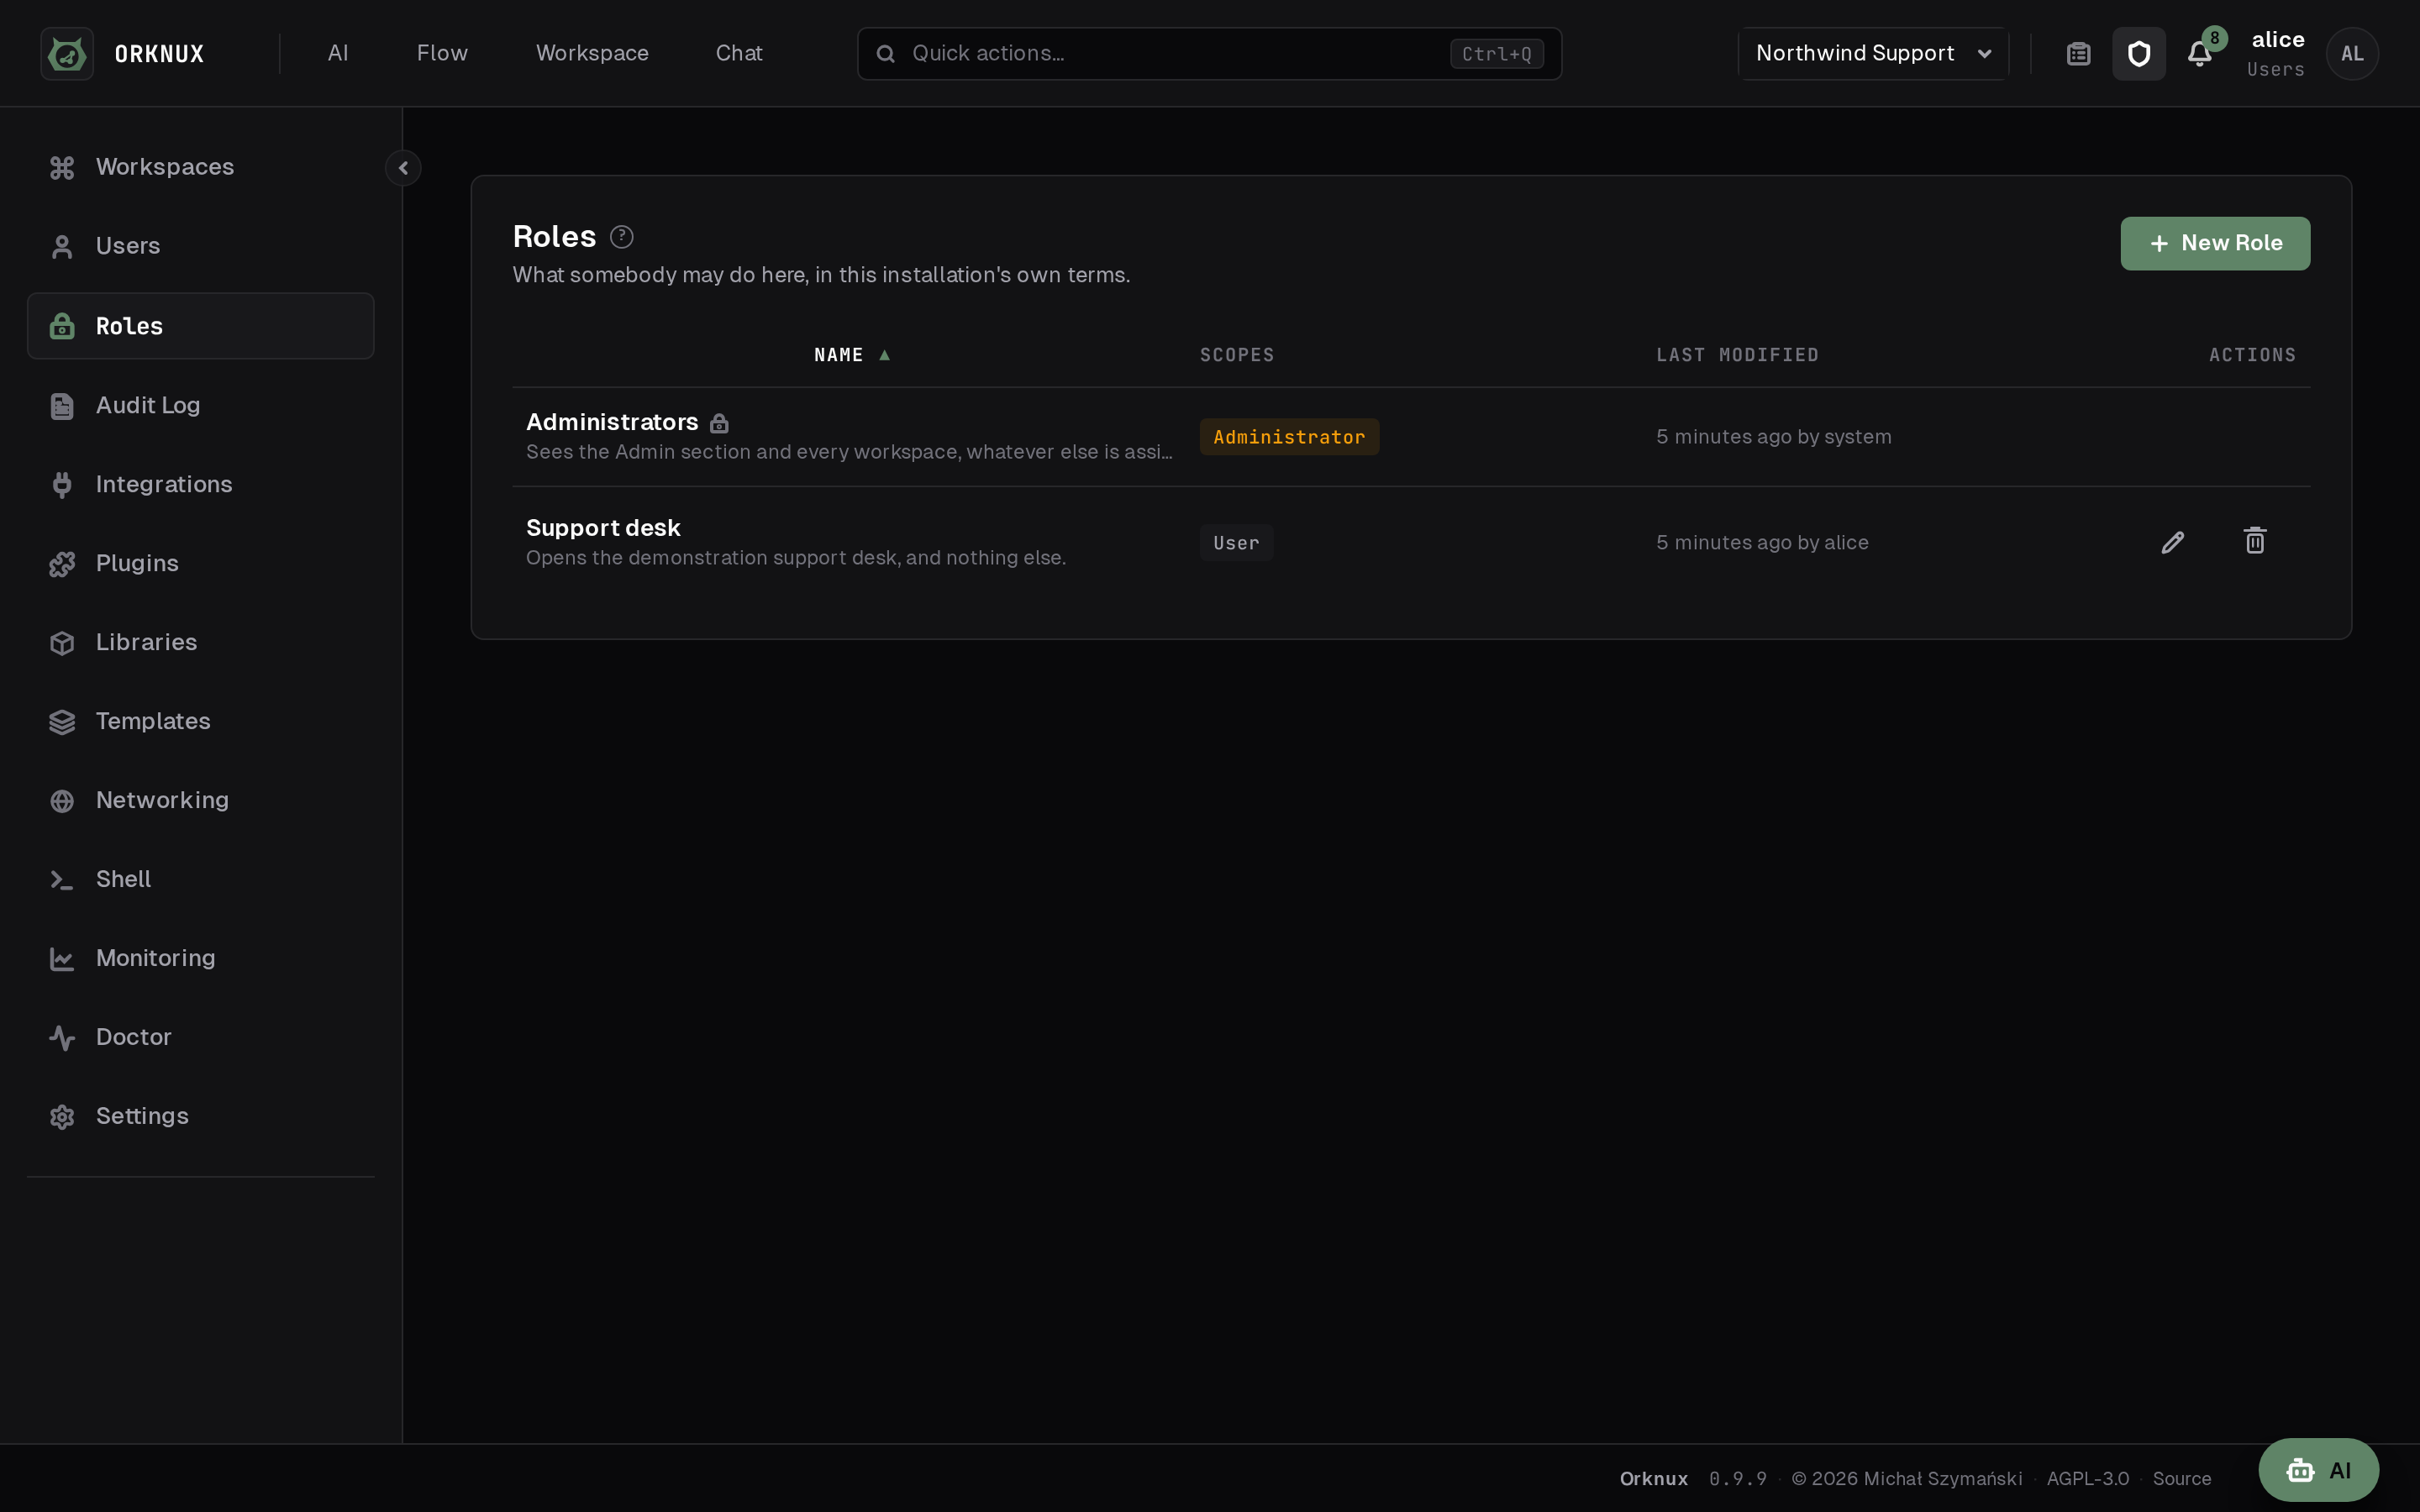Viewport: 2420px width, 1512px height.
Task: Expand the Northwind Support workspace dropdown
Action: (1874, 54)
